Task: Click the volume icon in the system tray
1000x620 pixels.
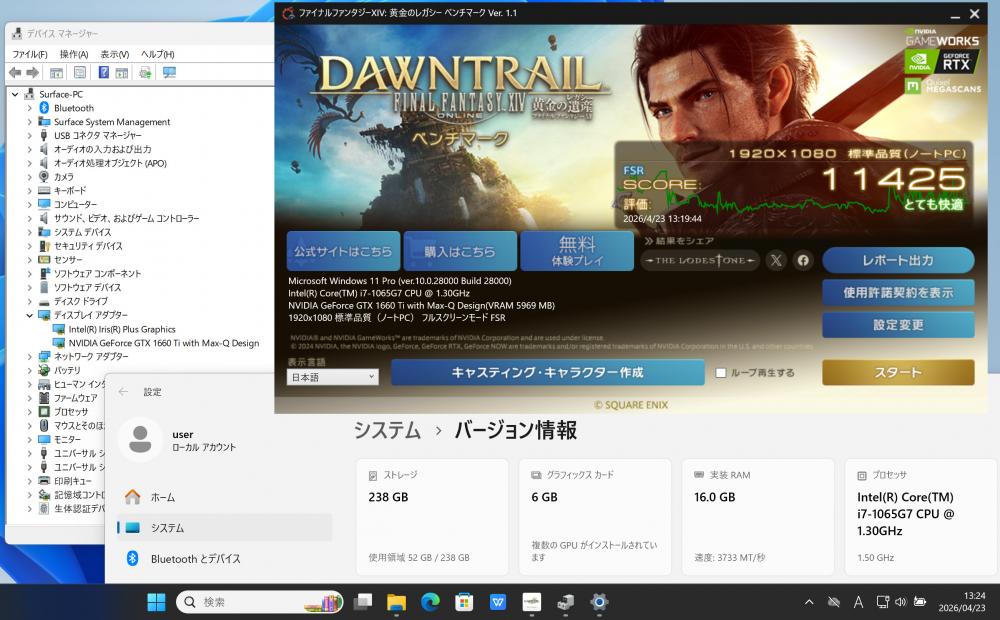Action: [901, 602]
